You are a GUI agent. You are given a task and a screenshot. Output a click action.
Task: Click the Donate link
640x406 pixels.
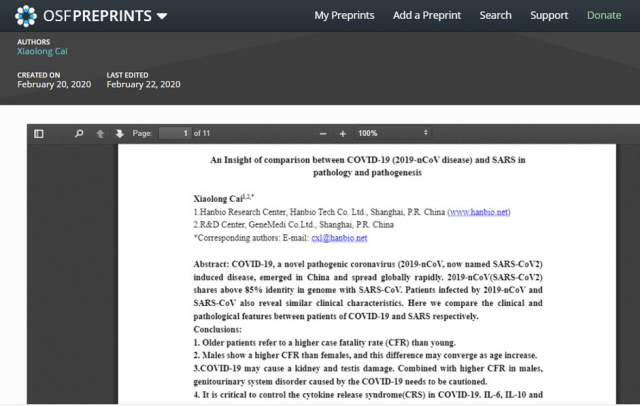604,16
